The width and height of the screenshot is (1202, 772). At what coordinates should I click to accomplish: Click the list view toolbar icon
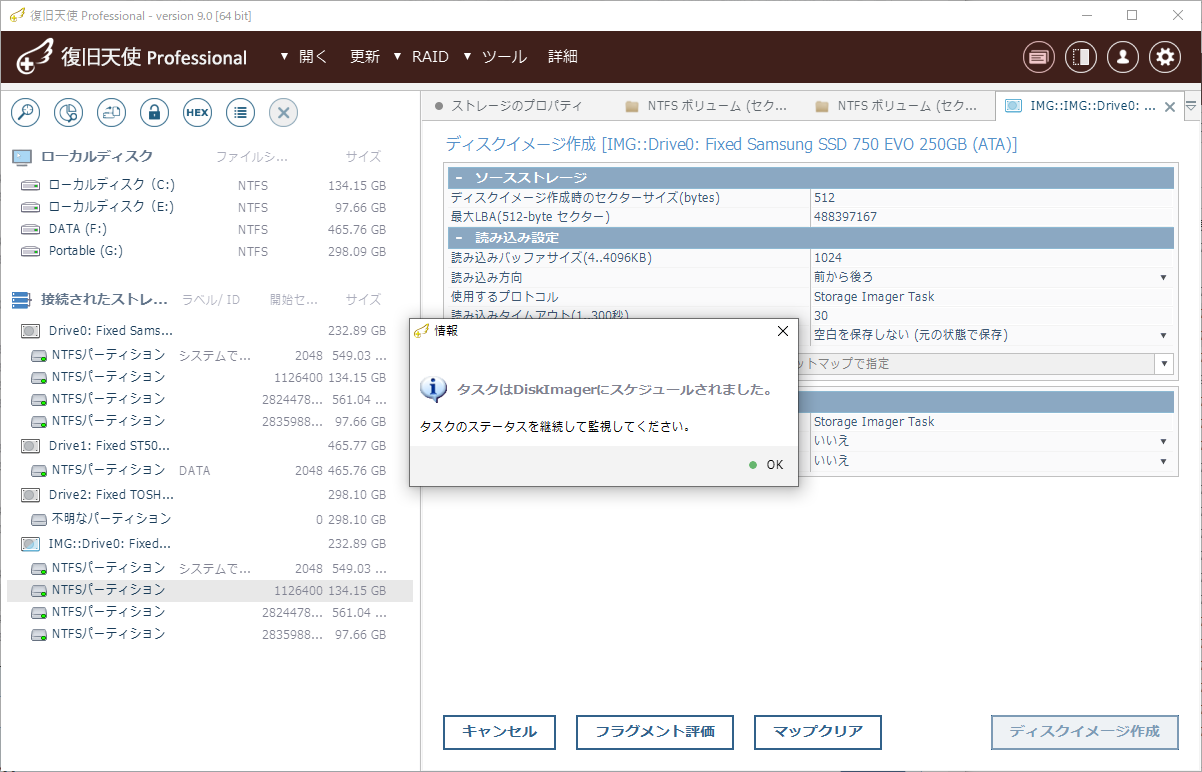point(240,113)
